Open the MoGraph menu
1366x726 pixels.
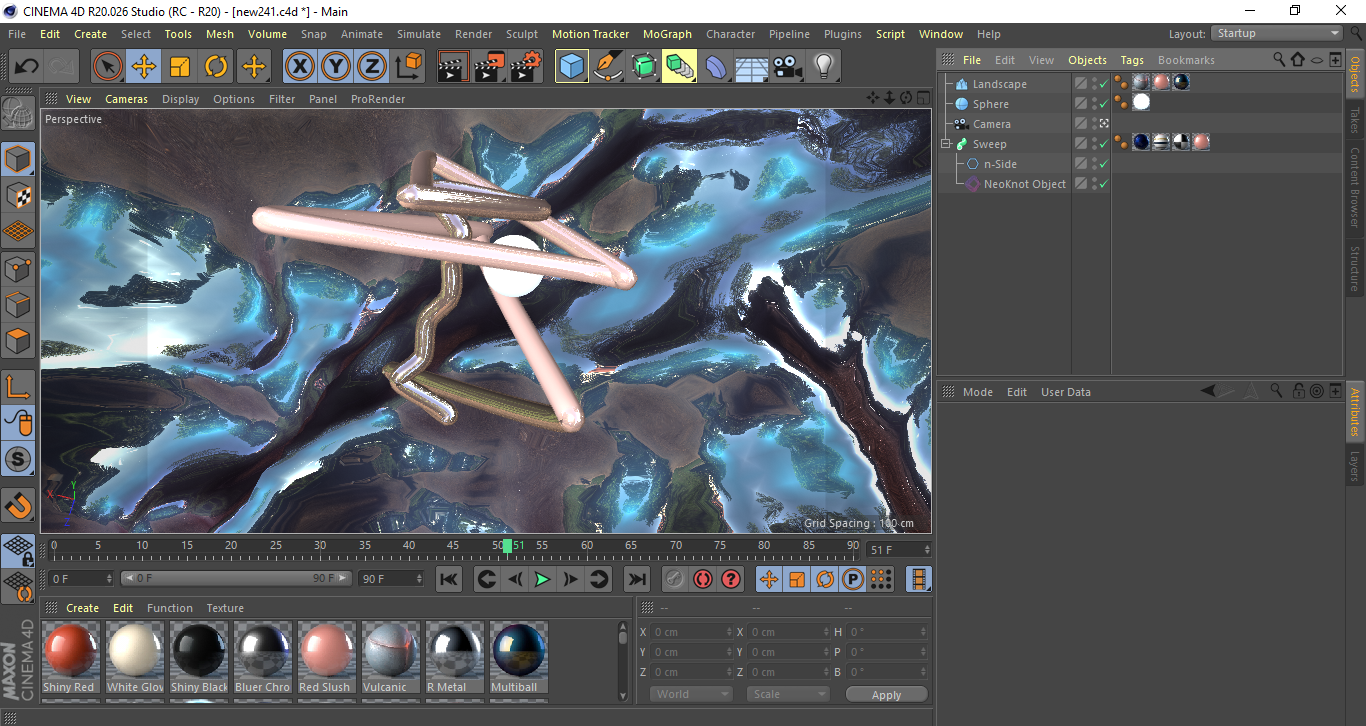(667, 34)
